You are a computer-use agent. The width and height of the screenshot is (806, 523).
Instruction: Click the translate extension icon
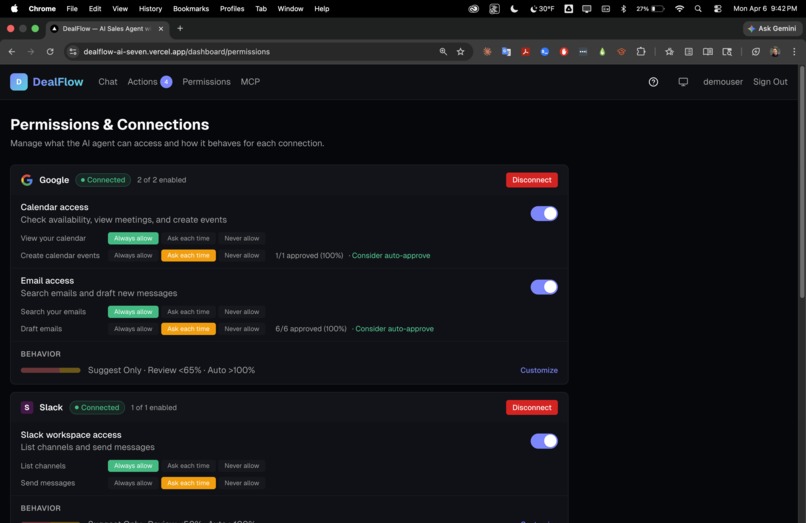point(506,51)
